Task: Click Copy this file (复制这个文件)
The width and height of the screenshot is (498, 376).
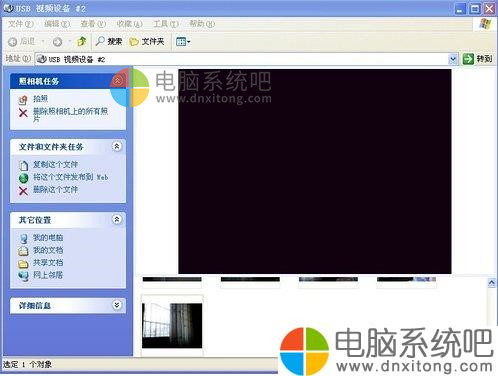Action: 55,165
